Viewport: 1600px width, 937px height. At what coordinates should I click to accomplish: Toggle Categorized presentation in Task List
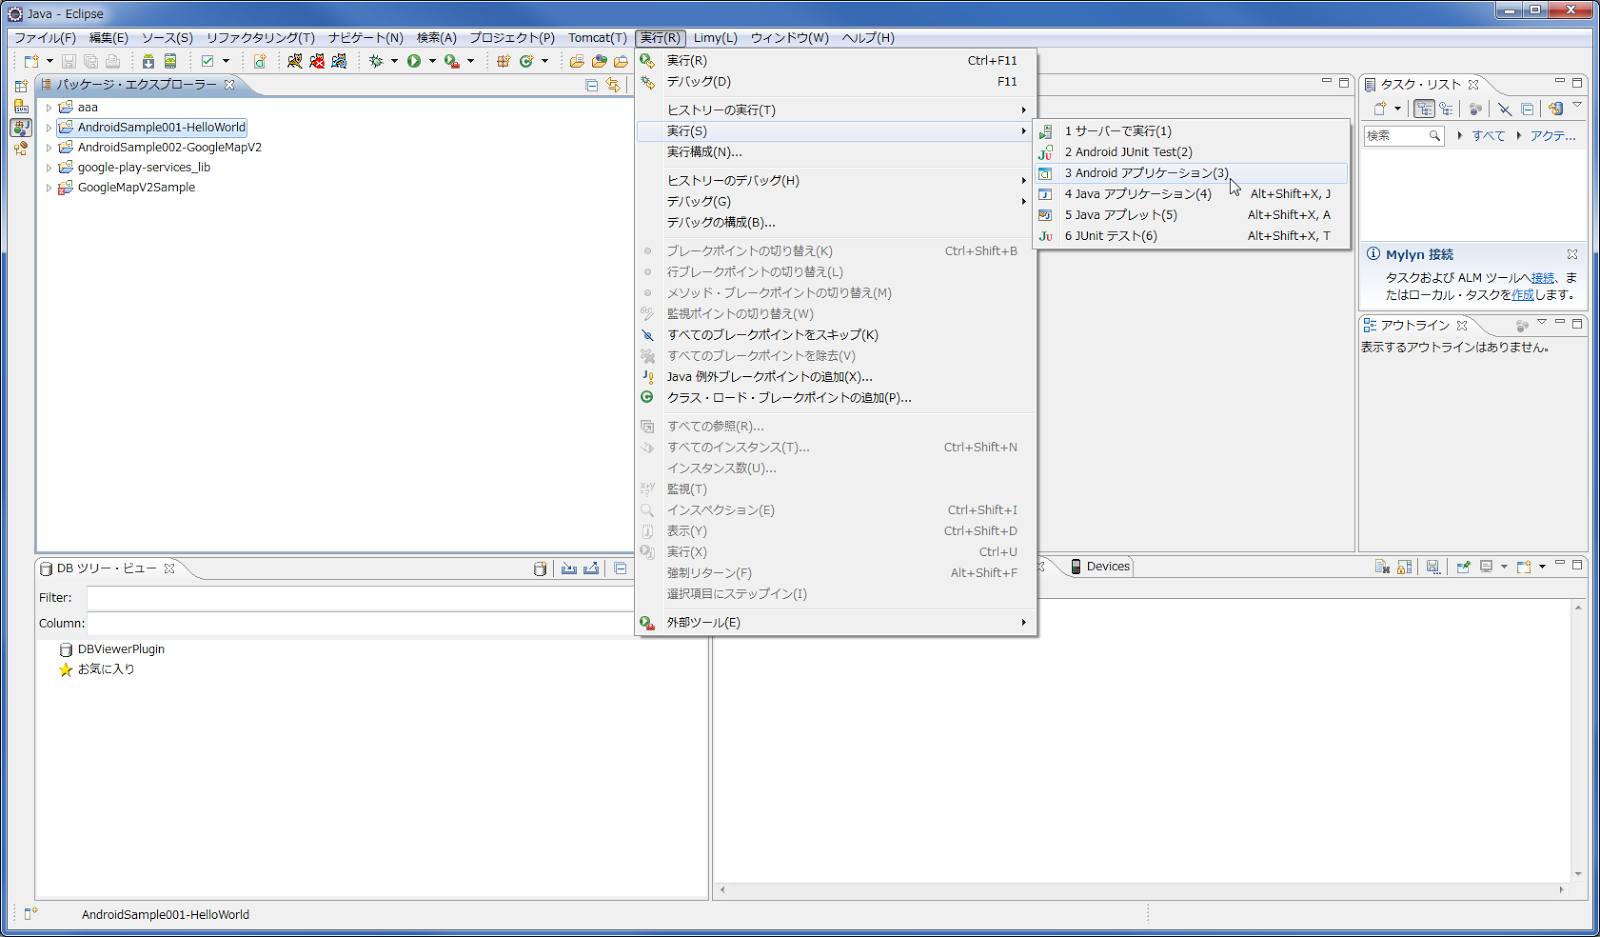[x=1424, y=109]
